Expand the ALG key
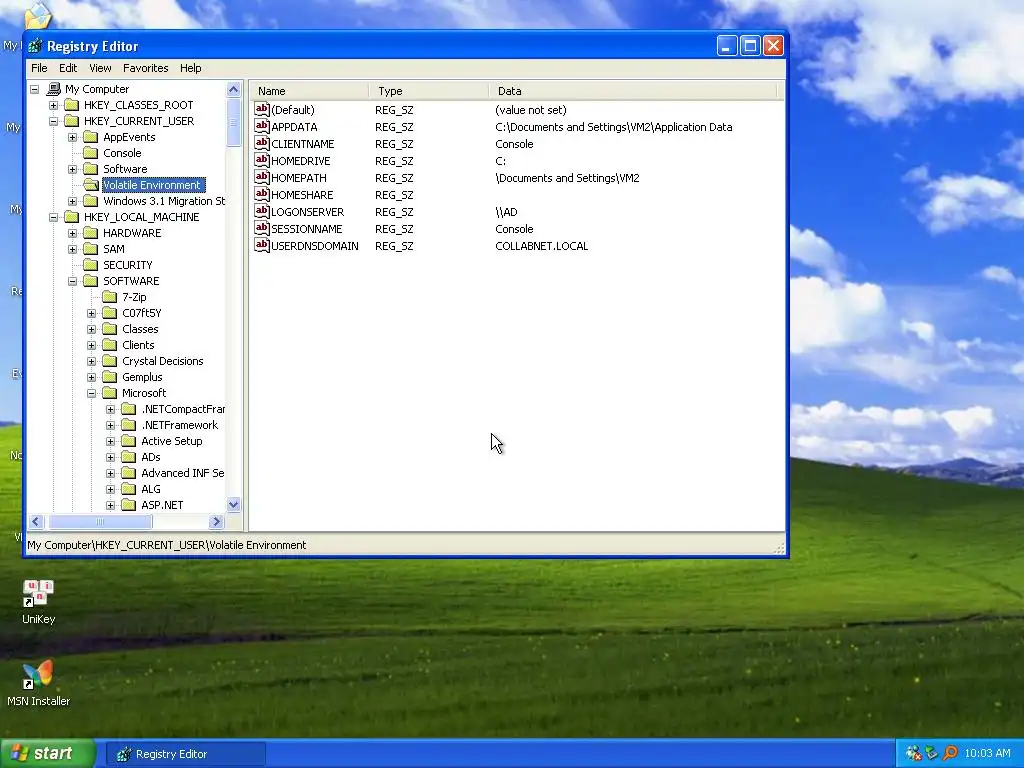The image size is (1024, 768). pos(110,489)
